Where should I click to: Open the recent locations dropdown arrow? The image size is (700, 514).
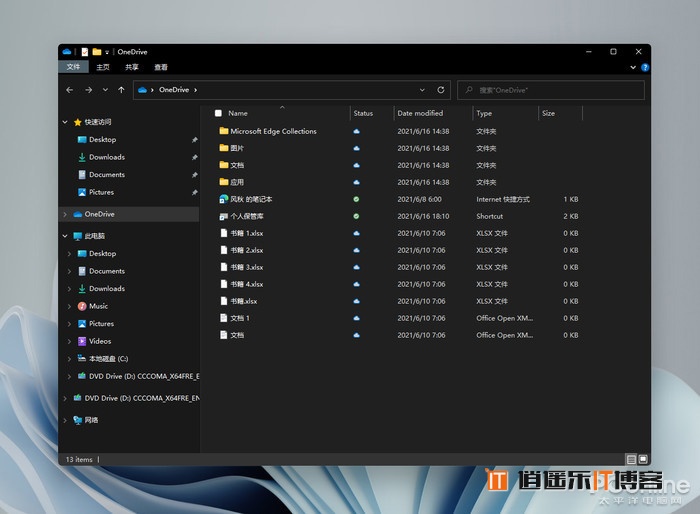[105, 90]
